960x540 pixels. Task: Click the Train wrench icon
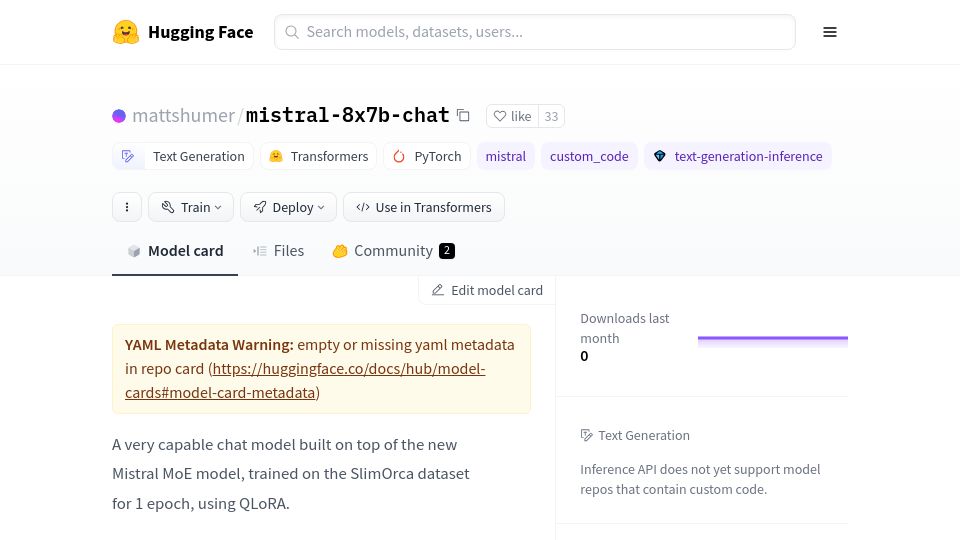click(168, 207)
